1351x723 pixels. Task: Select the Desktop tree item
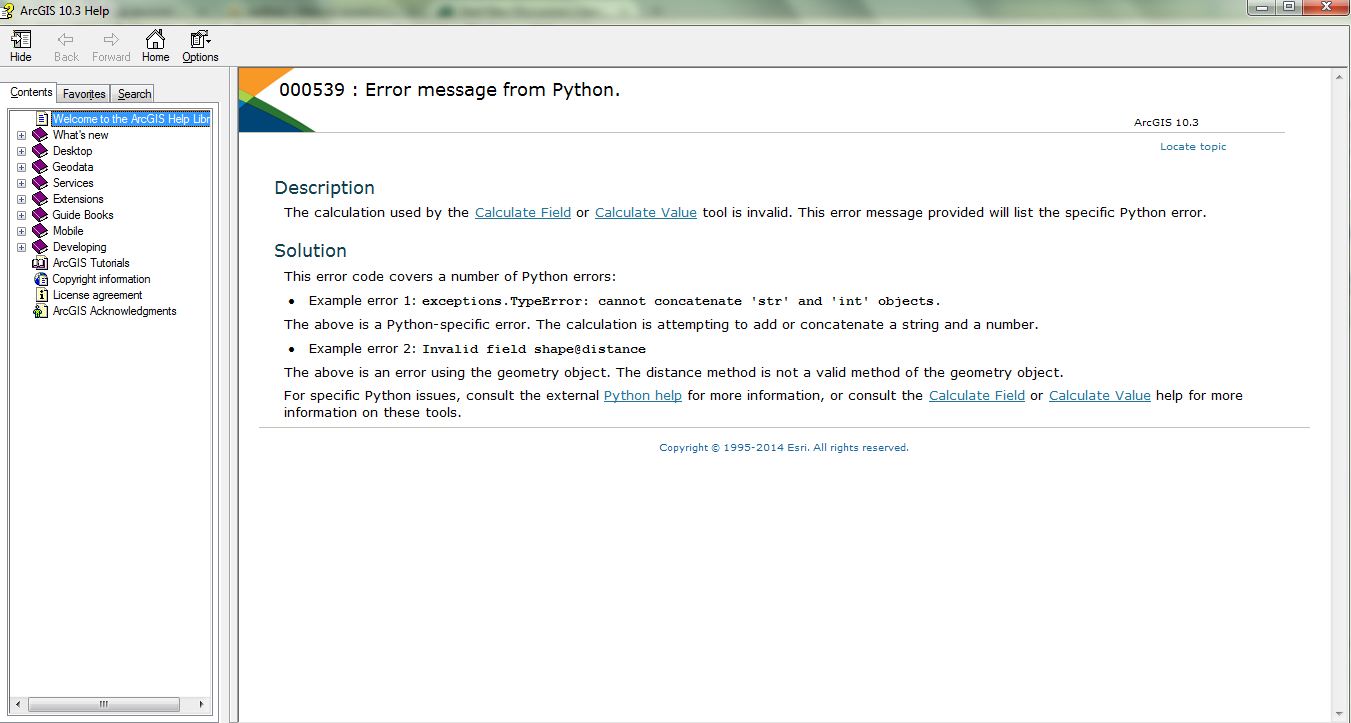(x=72, y=151)
